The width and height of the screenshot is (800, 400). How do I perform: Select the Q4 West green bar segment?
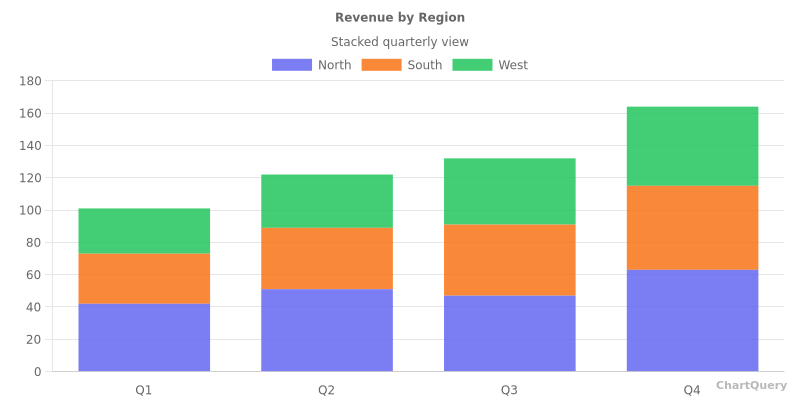[692, 146]
